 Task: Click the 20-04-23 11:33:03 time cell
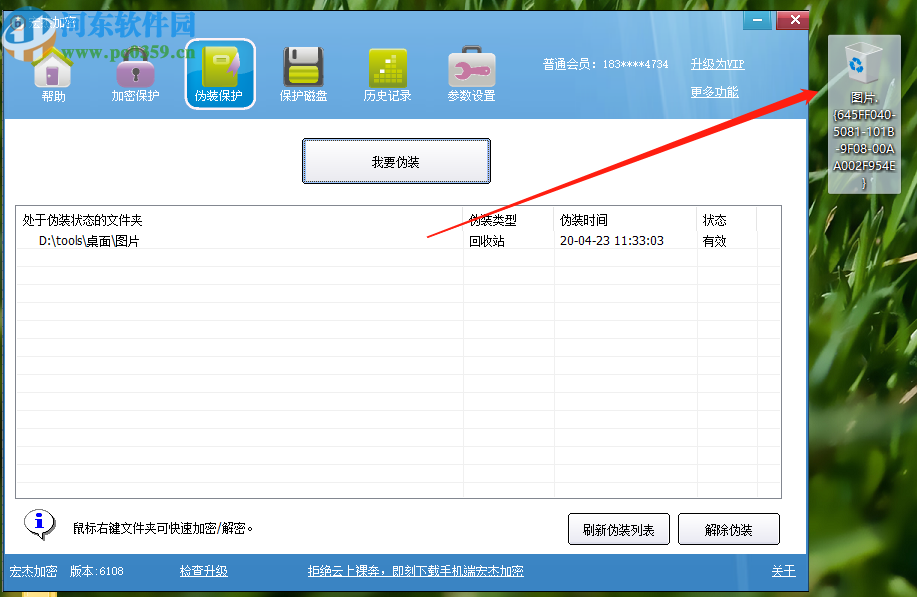point(612,241)
